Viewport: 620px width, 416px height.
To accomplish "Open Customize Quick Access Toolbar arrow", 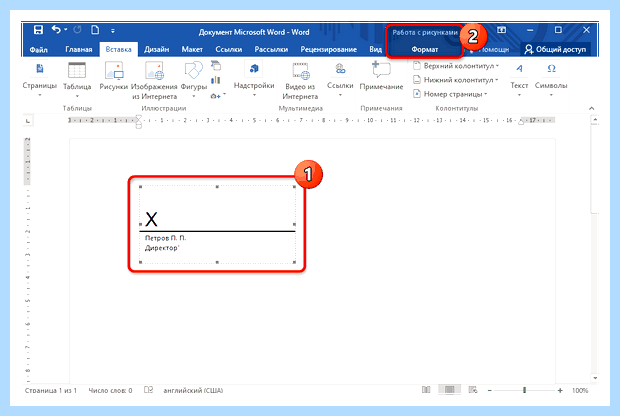I will 113,30.
